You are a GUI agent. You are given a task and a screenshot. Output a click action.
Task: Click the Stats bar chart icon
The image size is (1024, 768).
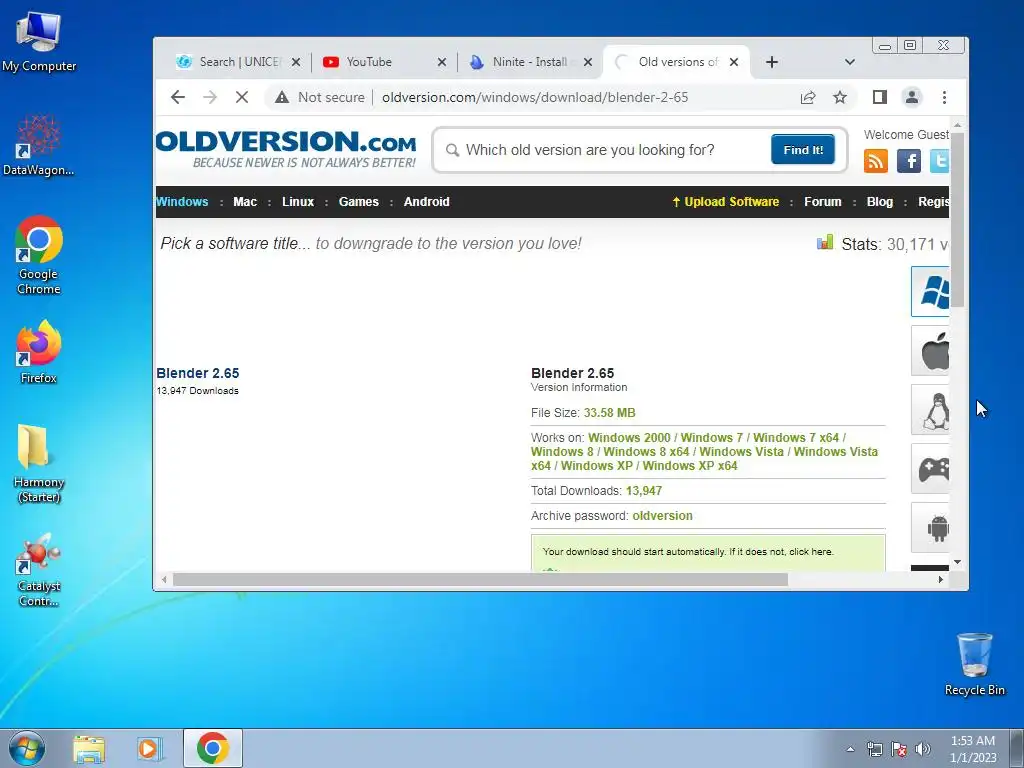(825, 243)
